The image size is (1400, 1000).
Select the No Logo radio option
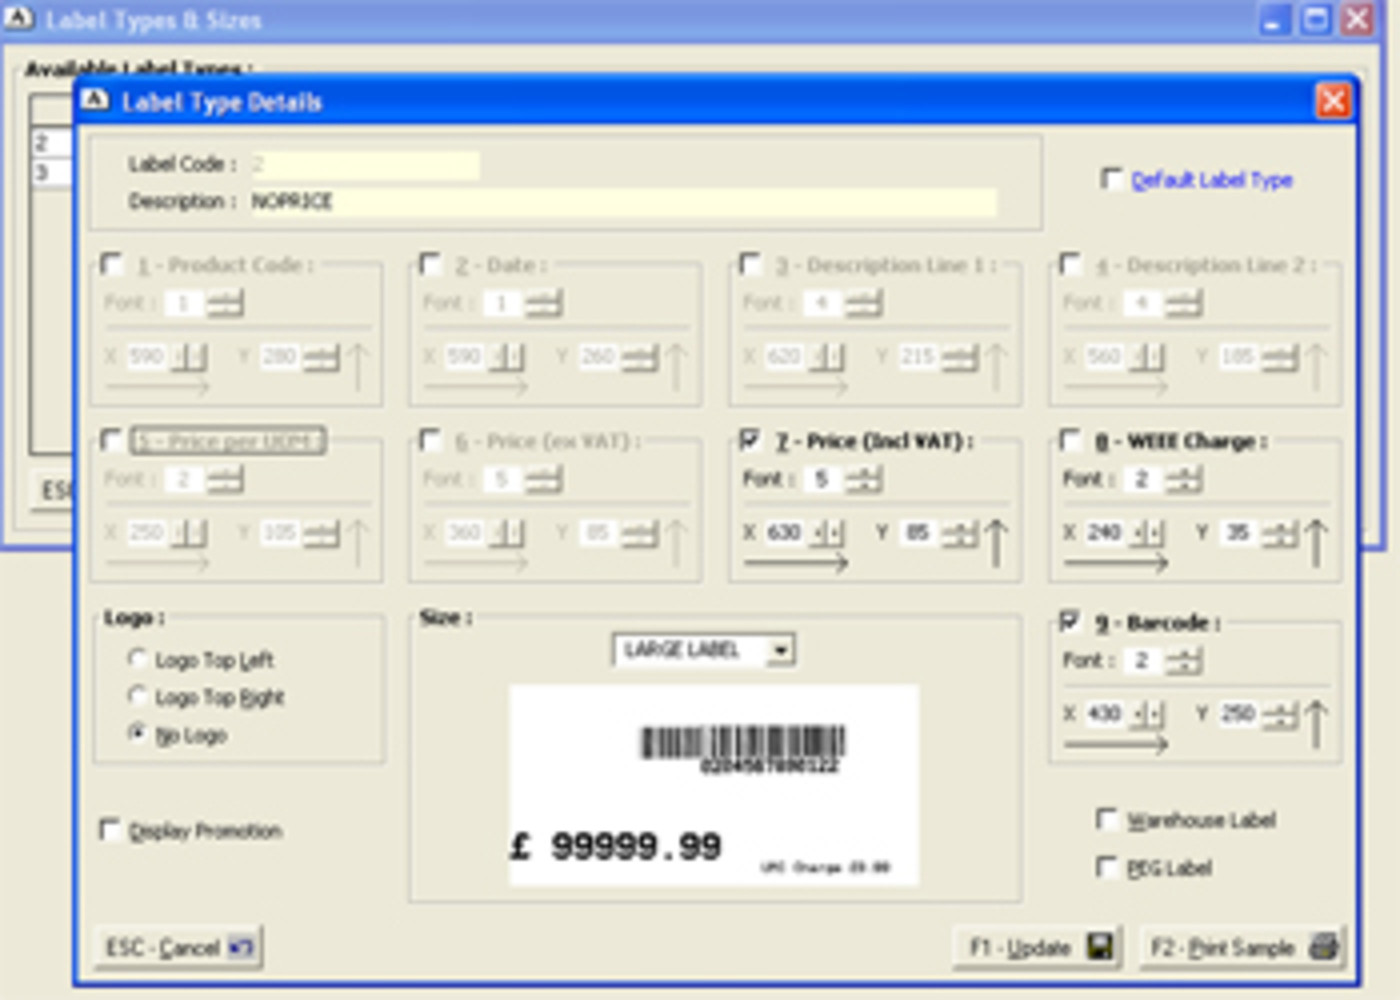click(x=137, y=734)
